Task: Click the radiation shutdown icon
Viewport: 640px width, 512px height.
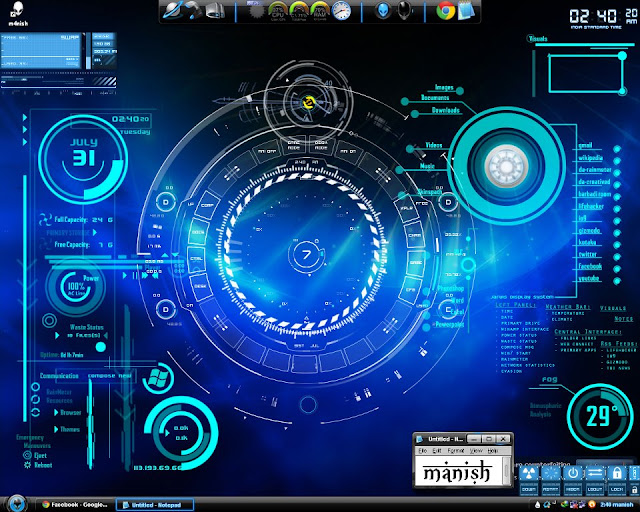Action: tap(529, 474)
